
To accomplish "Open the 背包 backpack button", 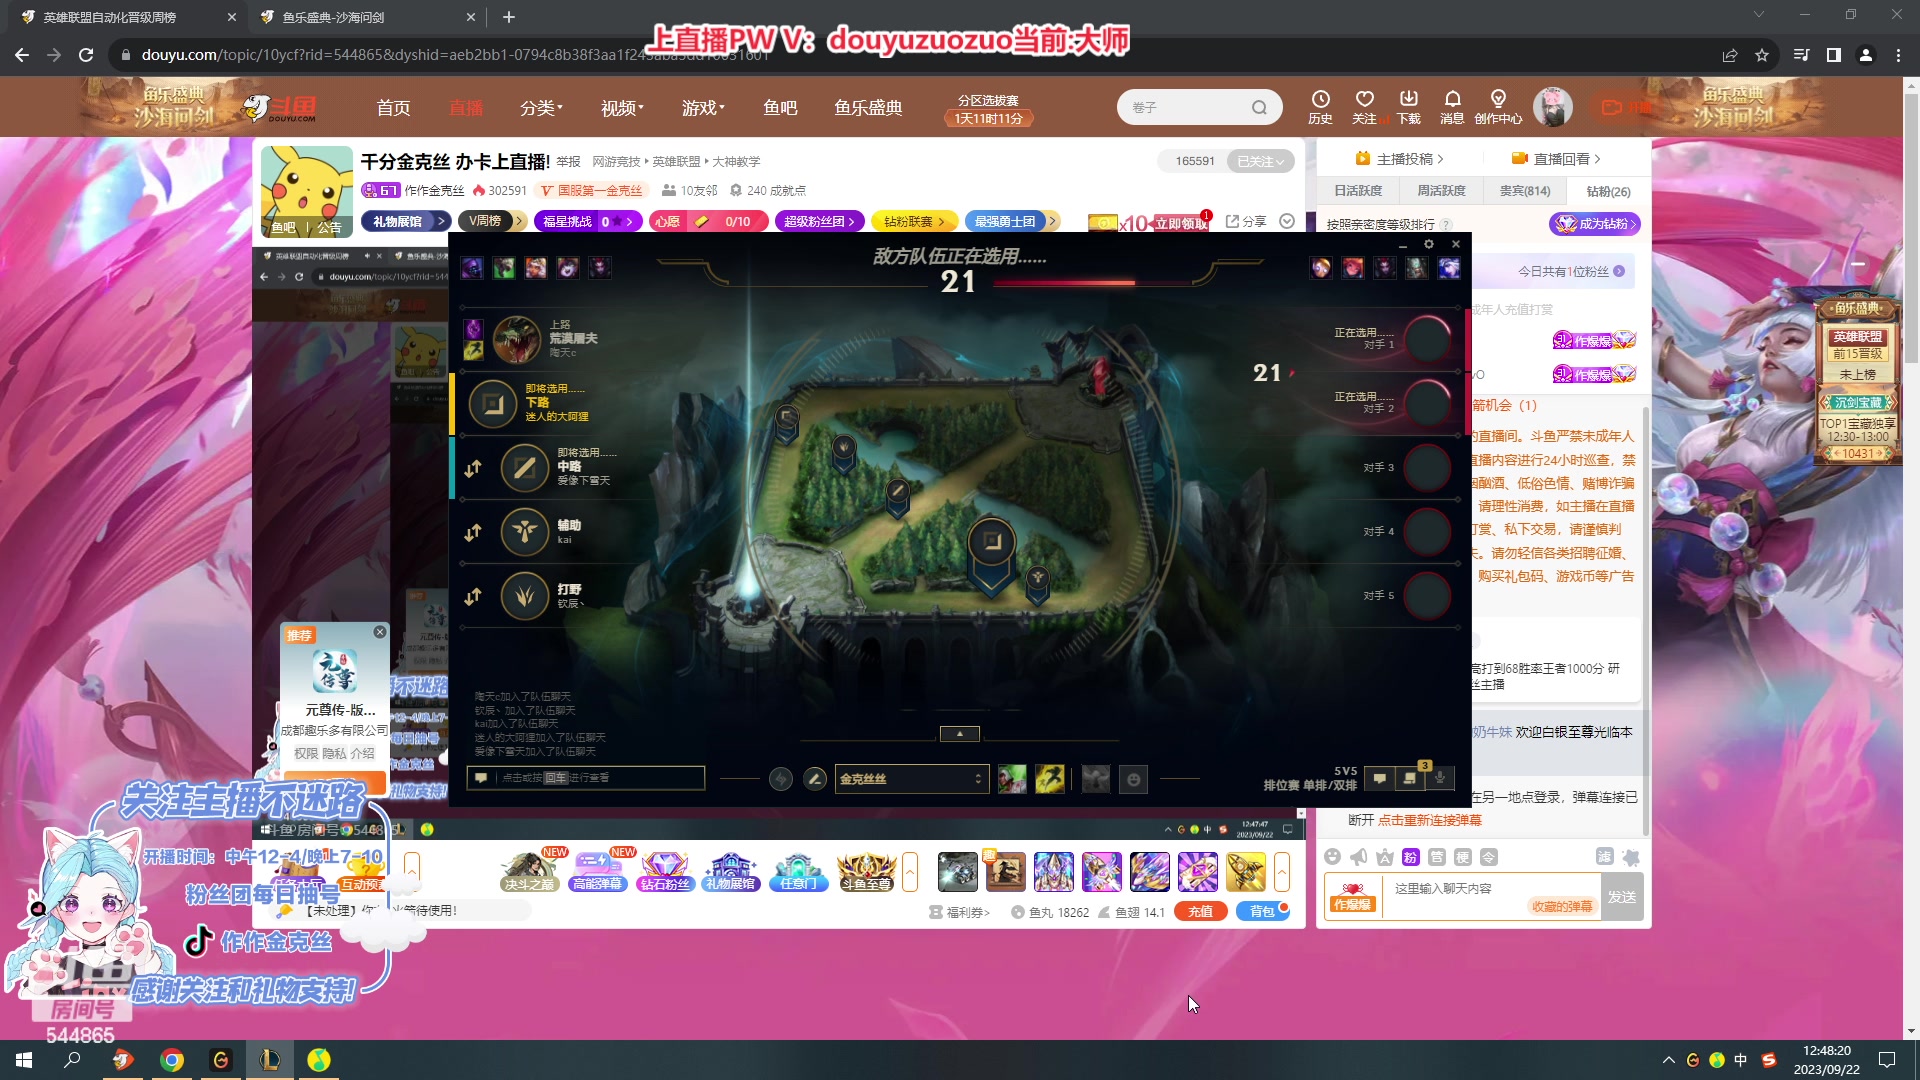I will 1263,912.
